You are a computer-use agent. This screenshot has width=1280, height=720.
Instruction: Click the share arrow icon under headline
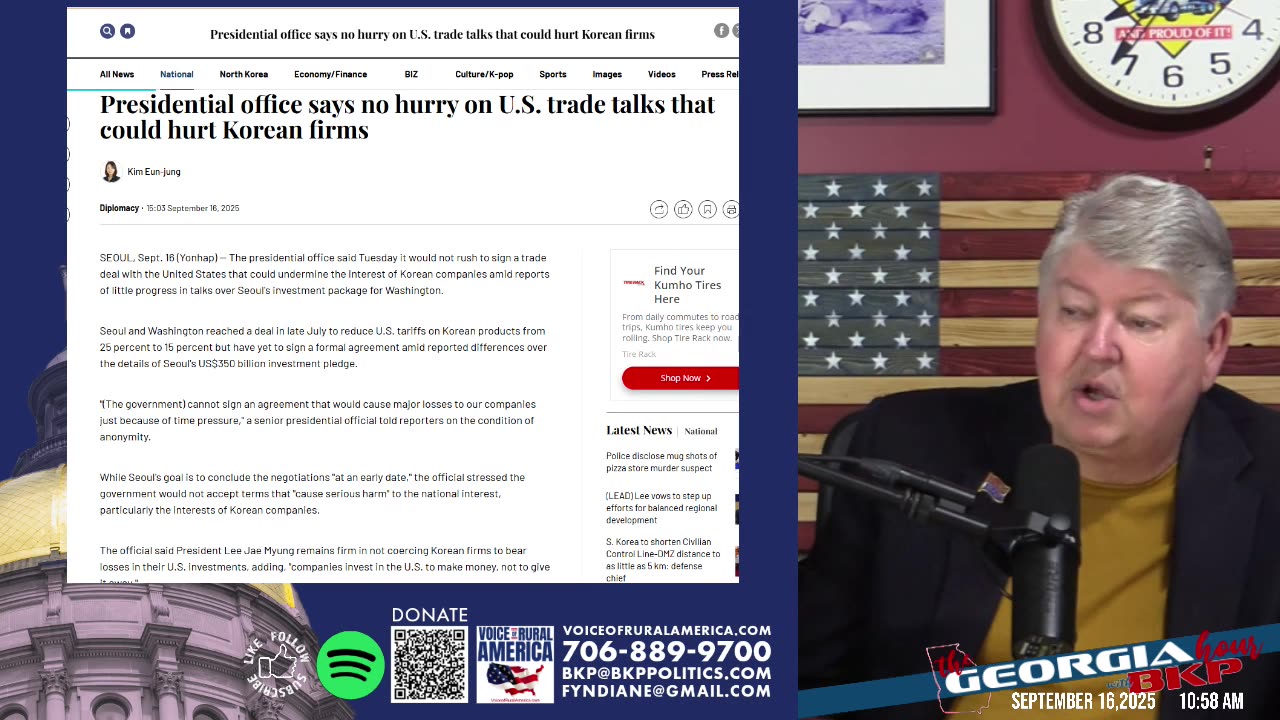659,209
